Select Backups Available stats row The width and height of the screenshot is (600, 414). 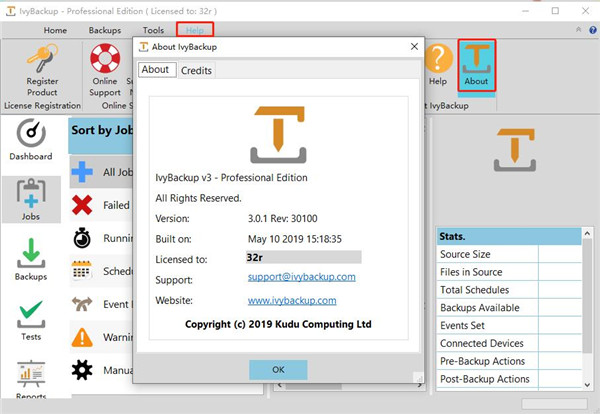(x=509, y=308)
